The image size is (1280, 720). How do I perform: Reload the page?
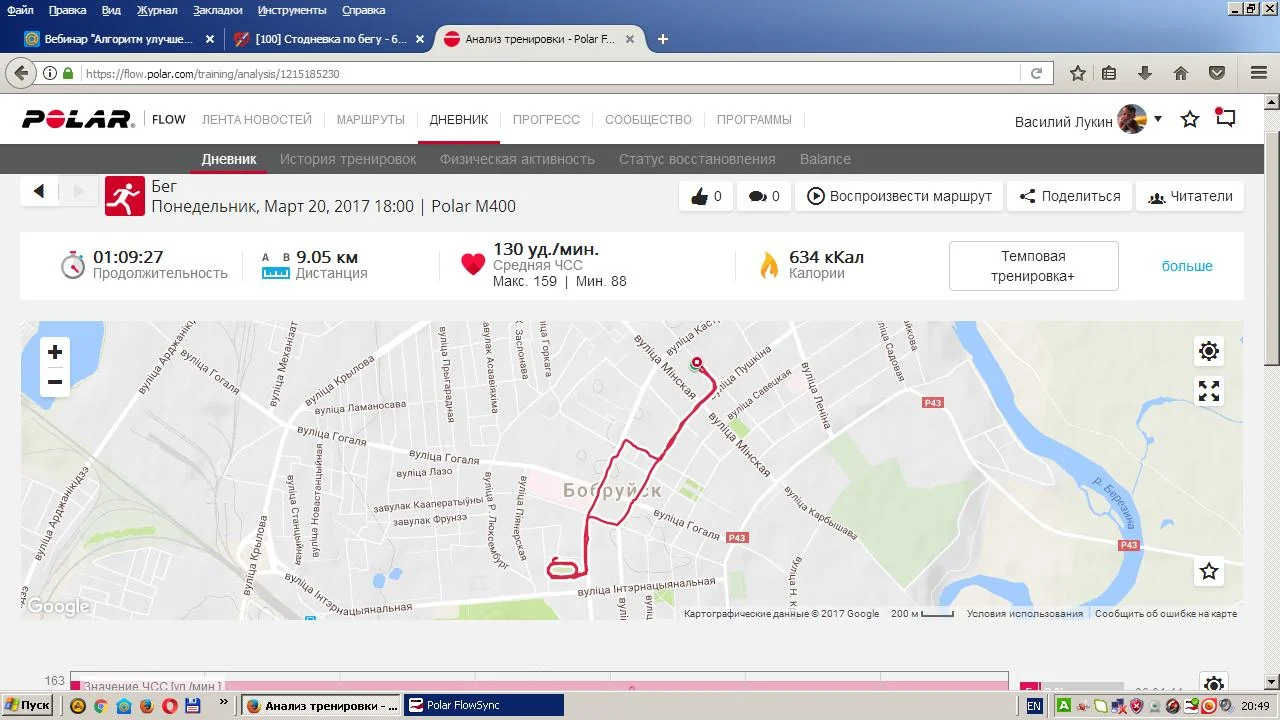[1036, 74]
